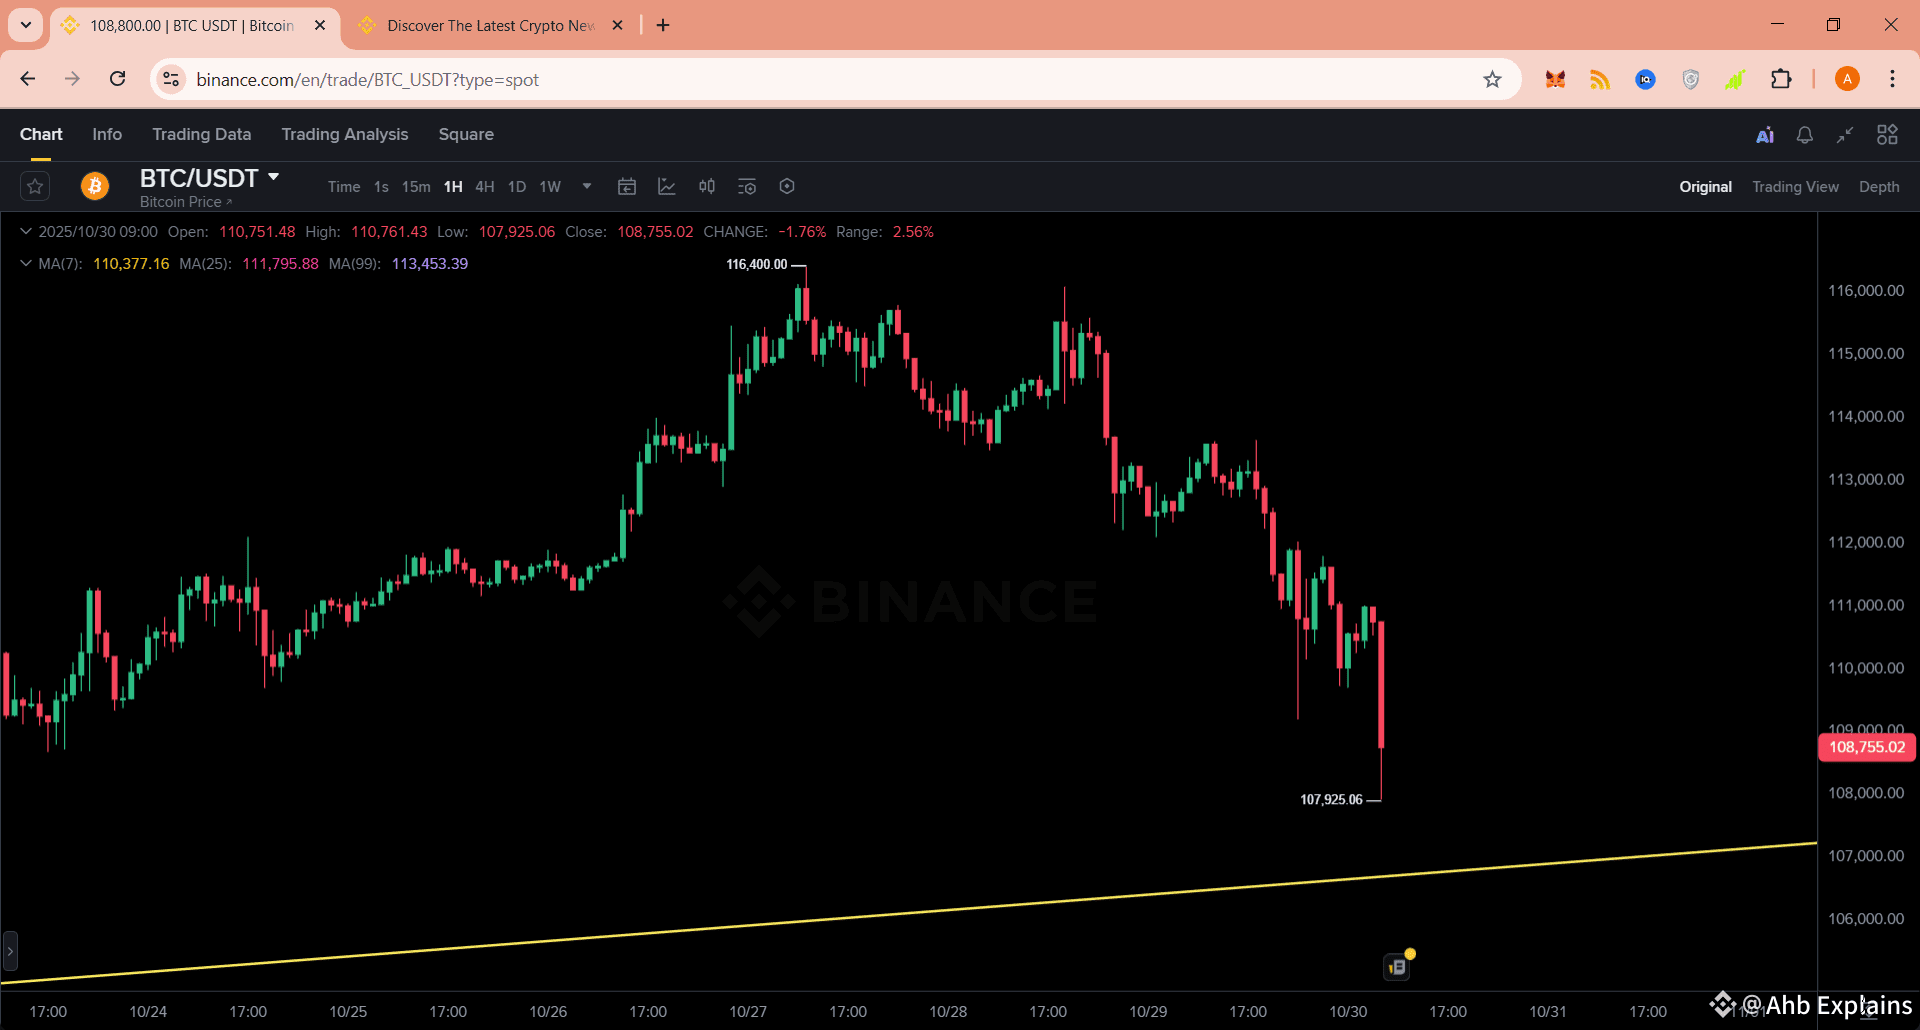1920x1030 pixels.
Task: Collapse the MA indicator legend row
Action: [x=26, y=264]
